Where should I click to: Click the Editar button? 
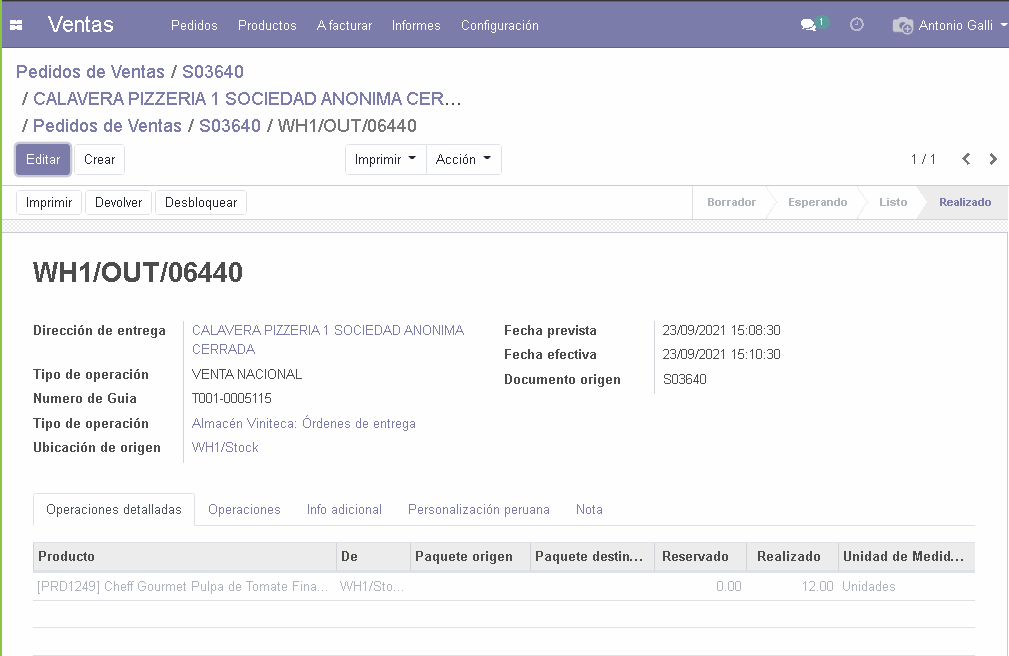pos(43,160)
